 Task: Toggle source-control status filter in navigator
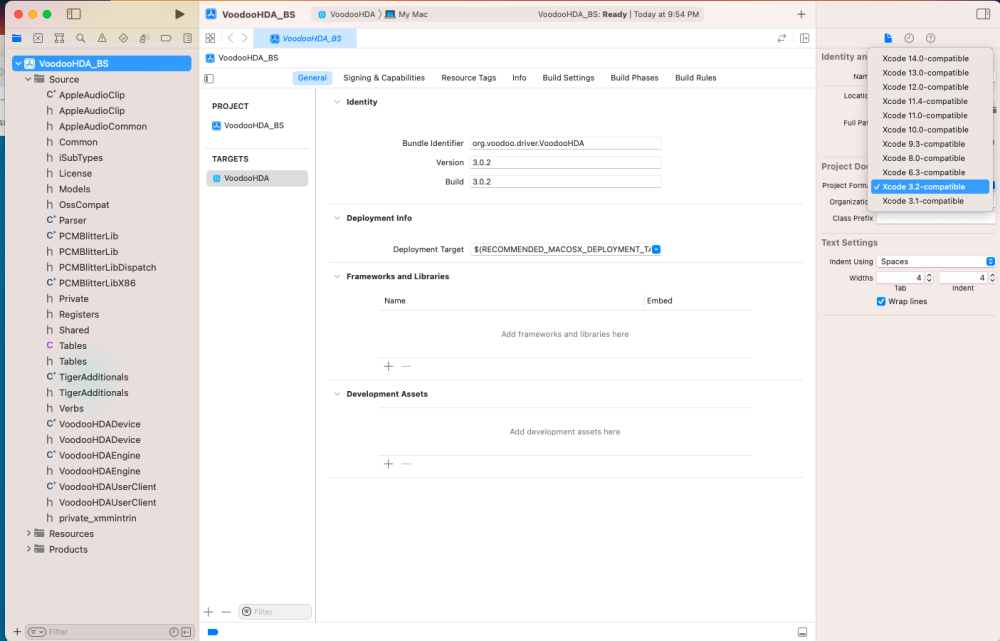[x=186, y=632]
